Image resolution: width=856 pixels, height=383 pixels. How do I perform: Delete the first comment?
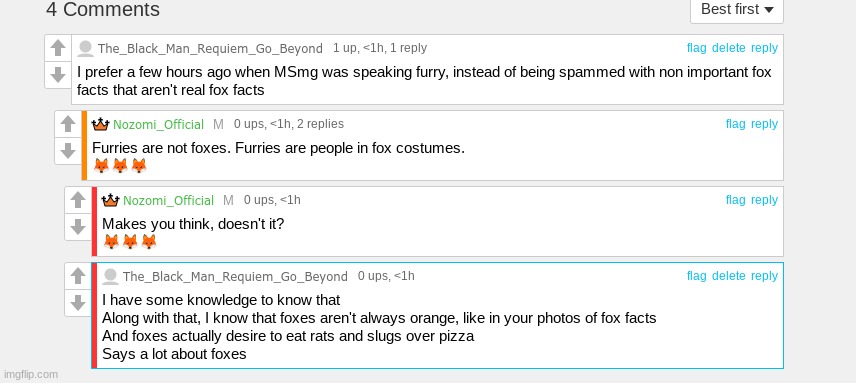tap(729, 48)
